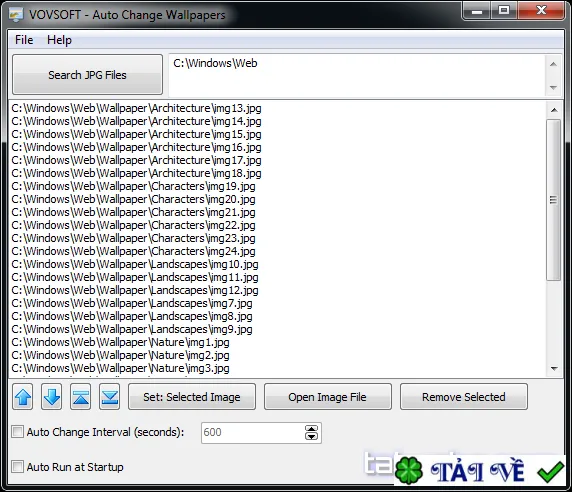Viewport: 572px width, 492px height.
Task: Click Search JPG Files button
Action: click(88, 75)
